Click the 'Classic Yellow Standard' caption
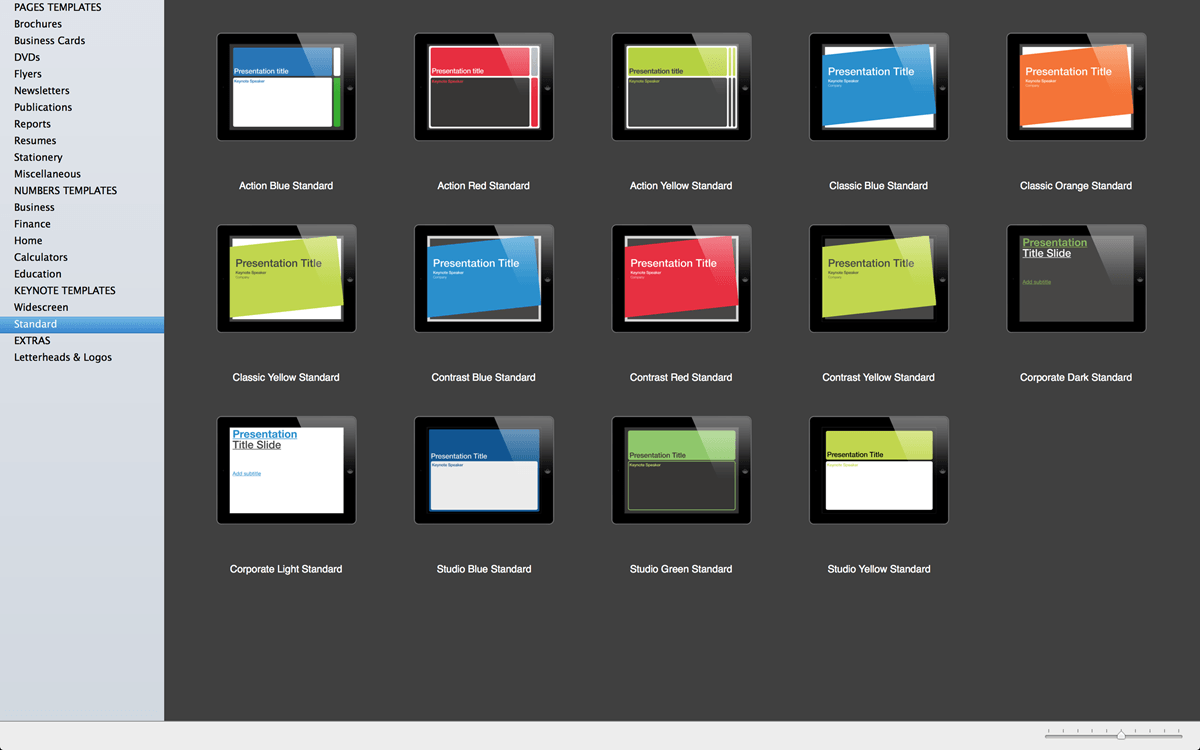 coord(286,378)
